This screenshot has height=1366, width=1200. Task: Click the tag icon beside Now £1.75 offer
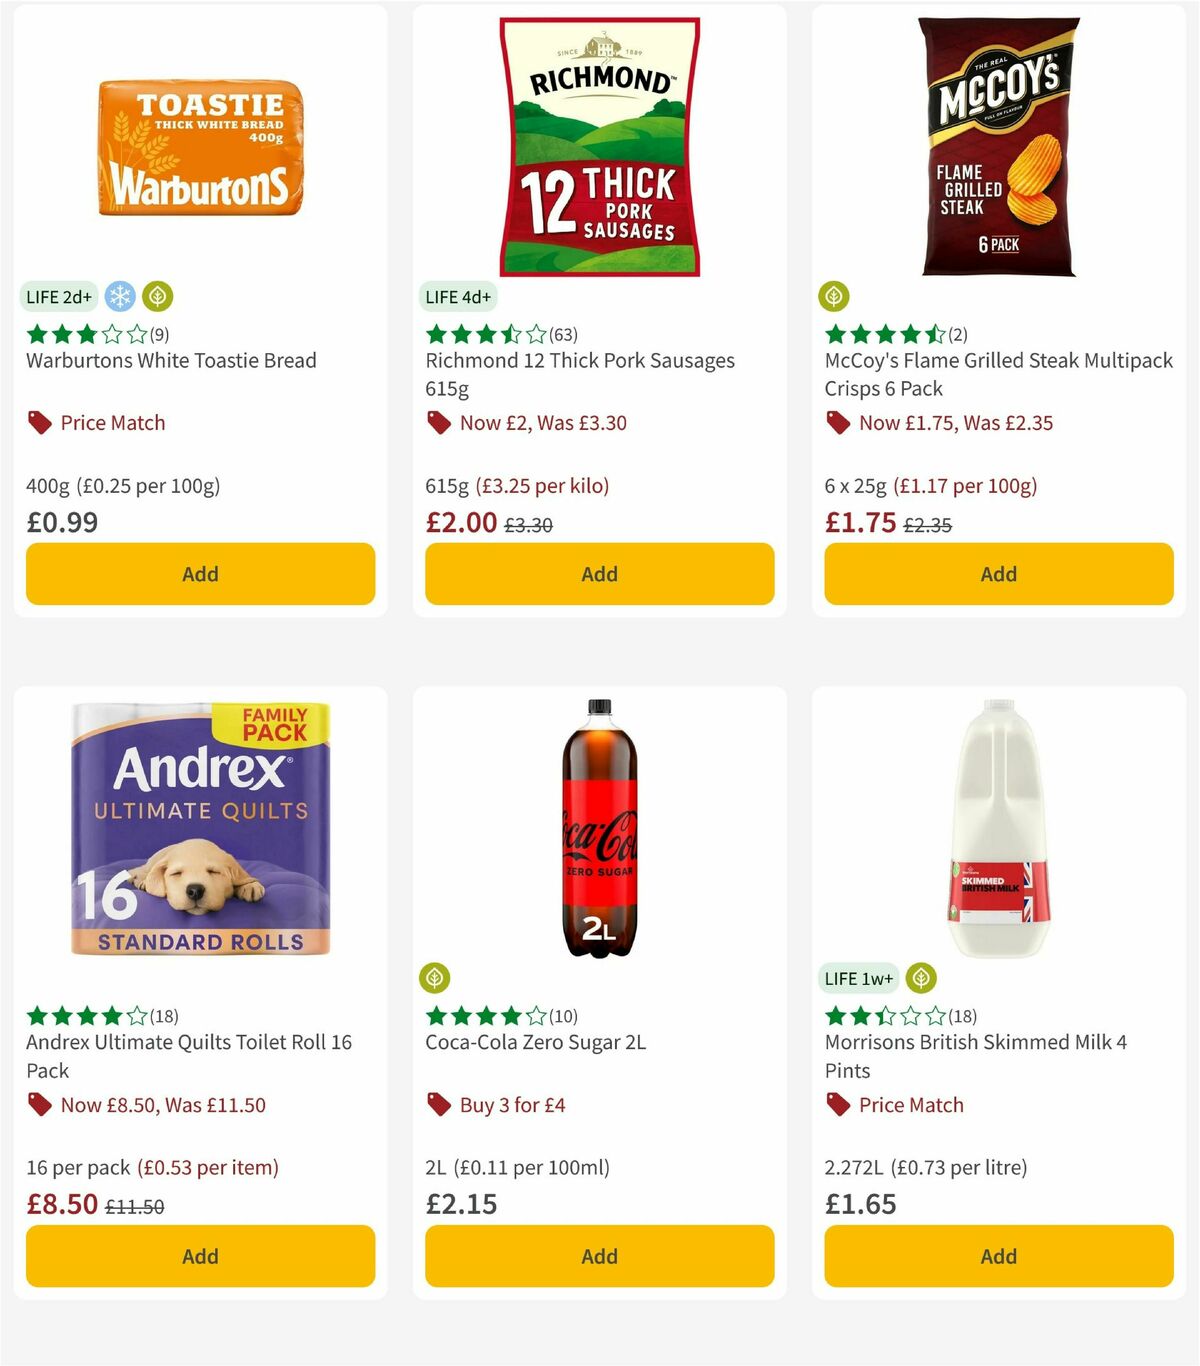coord(837,422)
